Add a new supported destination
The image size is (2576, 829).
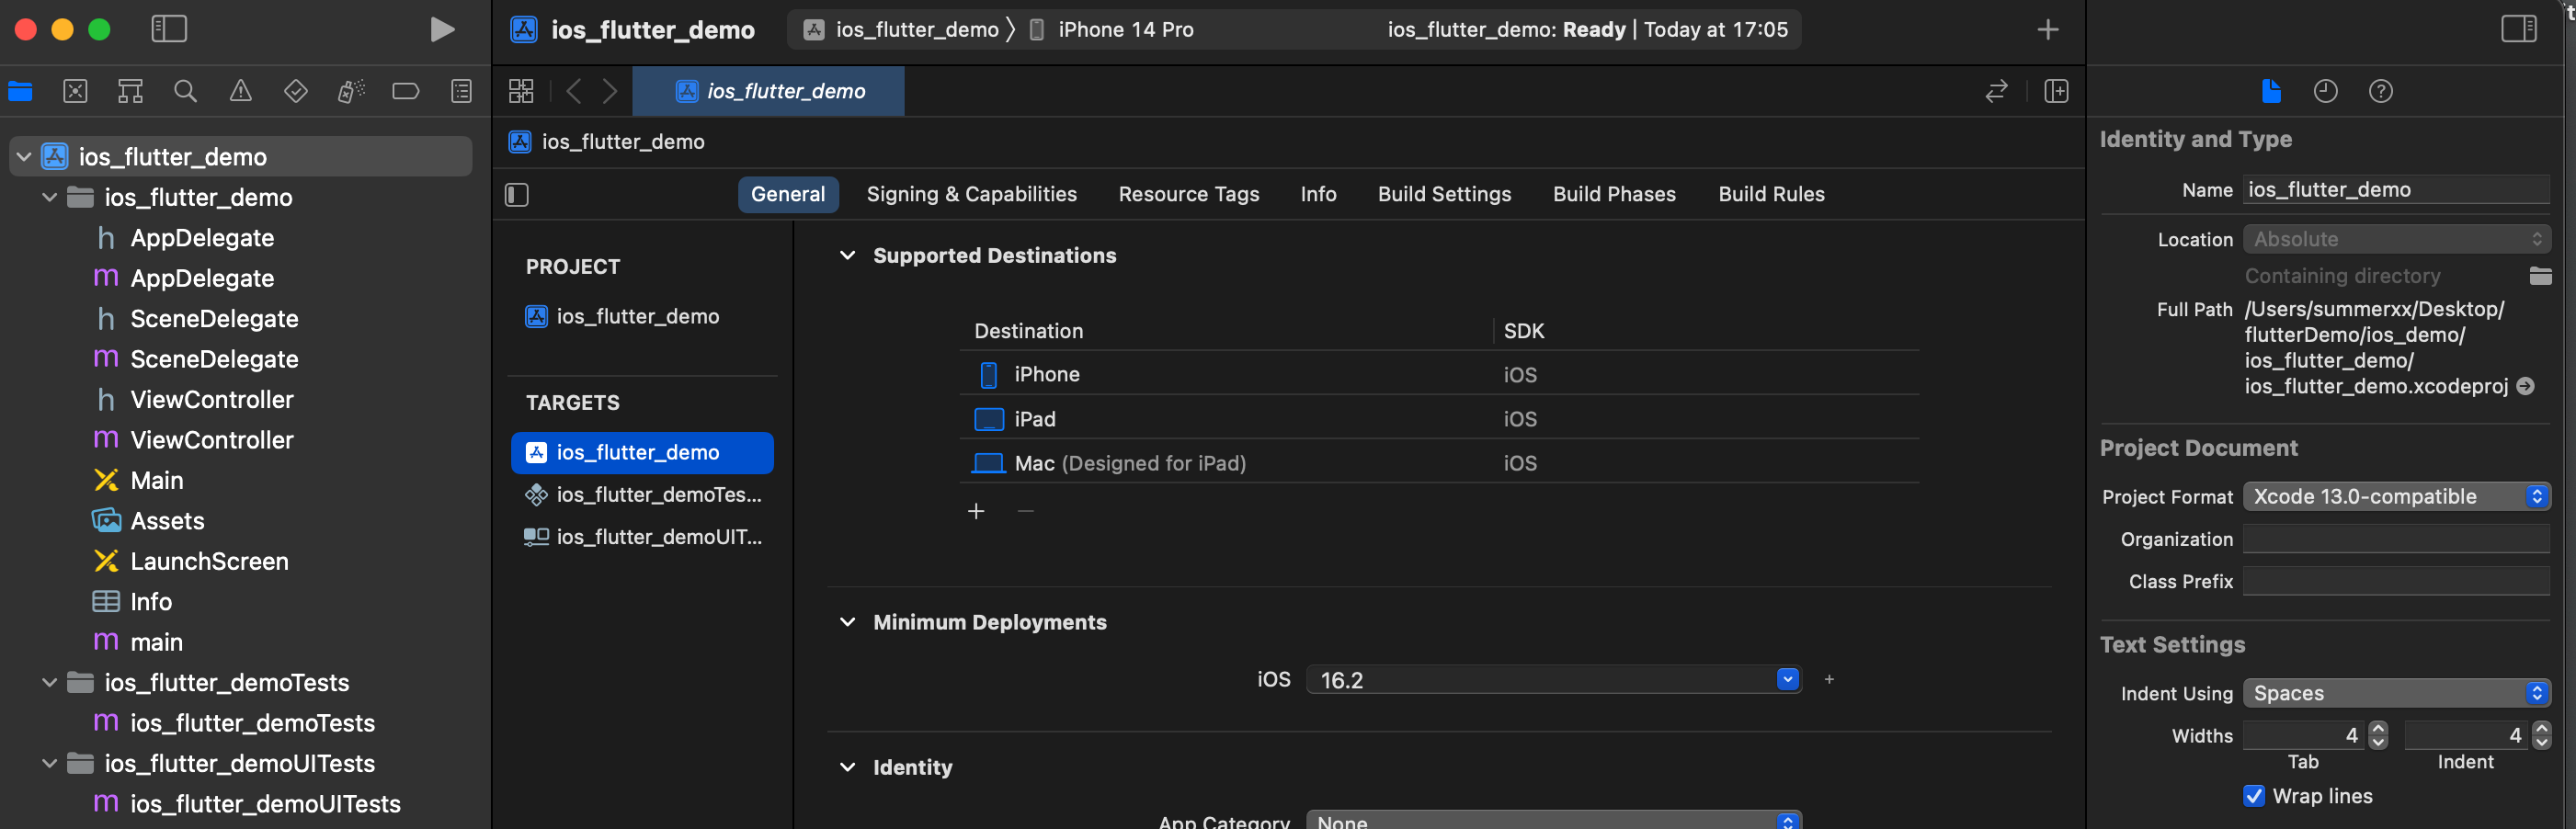point(976,511)
